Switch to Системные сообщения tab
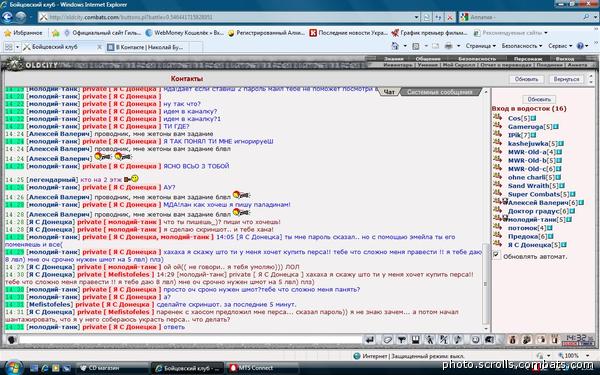Screen dimensions: 600x375 pyautogui.click(x=439, y=92)
